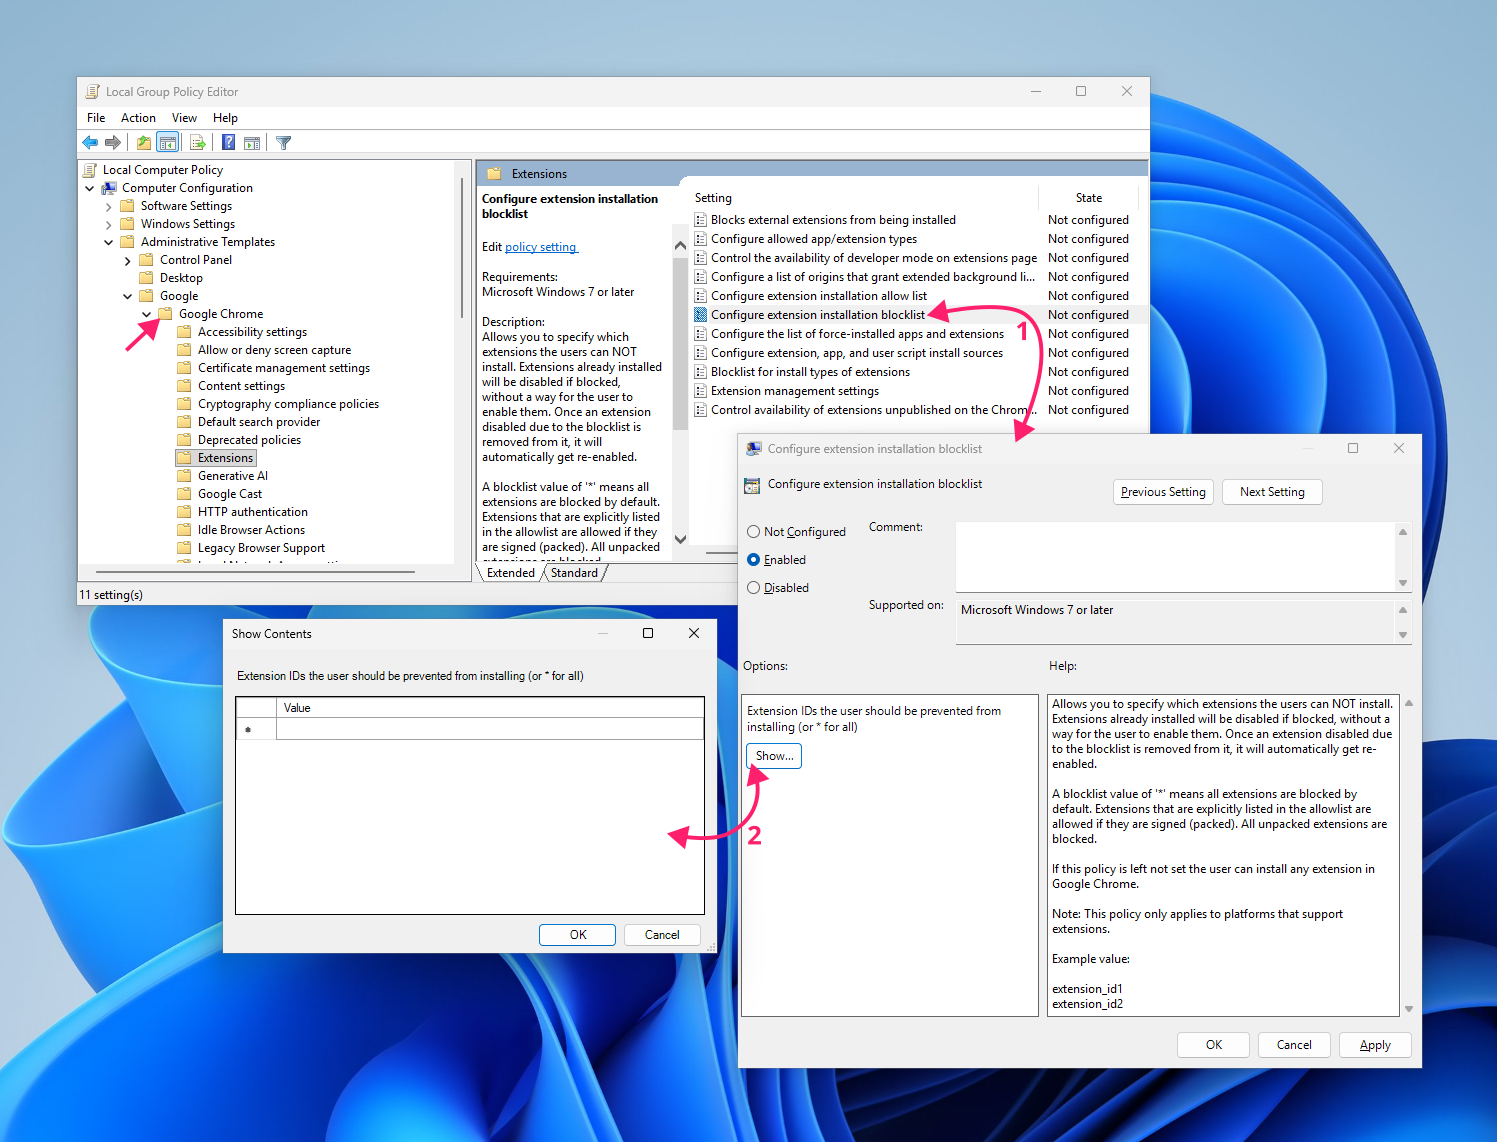Click the blue Help toolbar icon
The image size is (1497, 1142).
(229, 143)
